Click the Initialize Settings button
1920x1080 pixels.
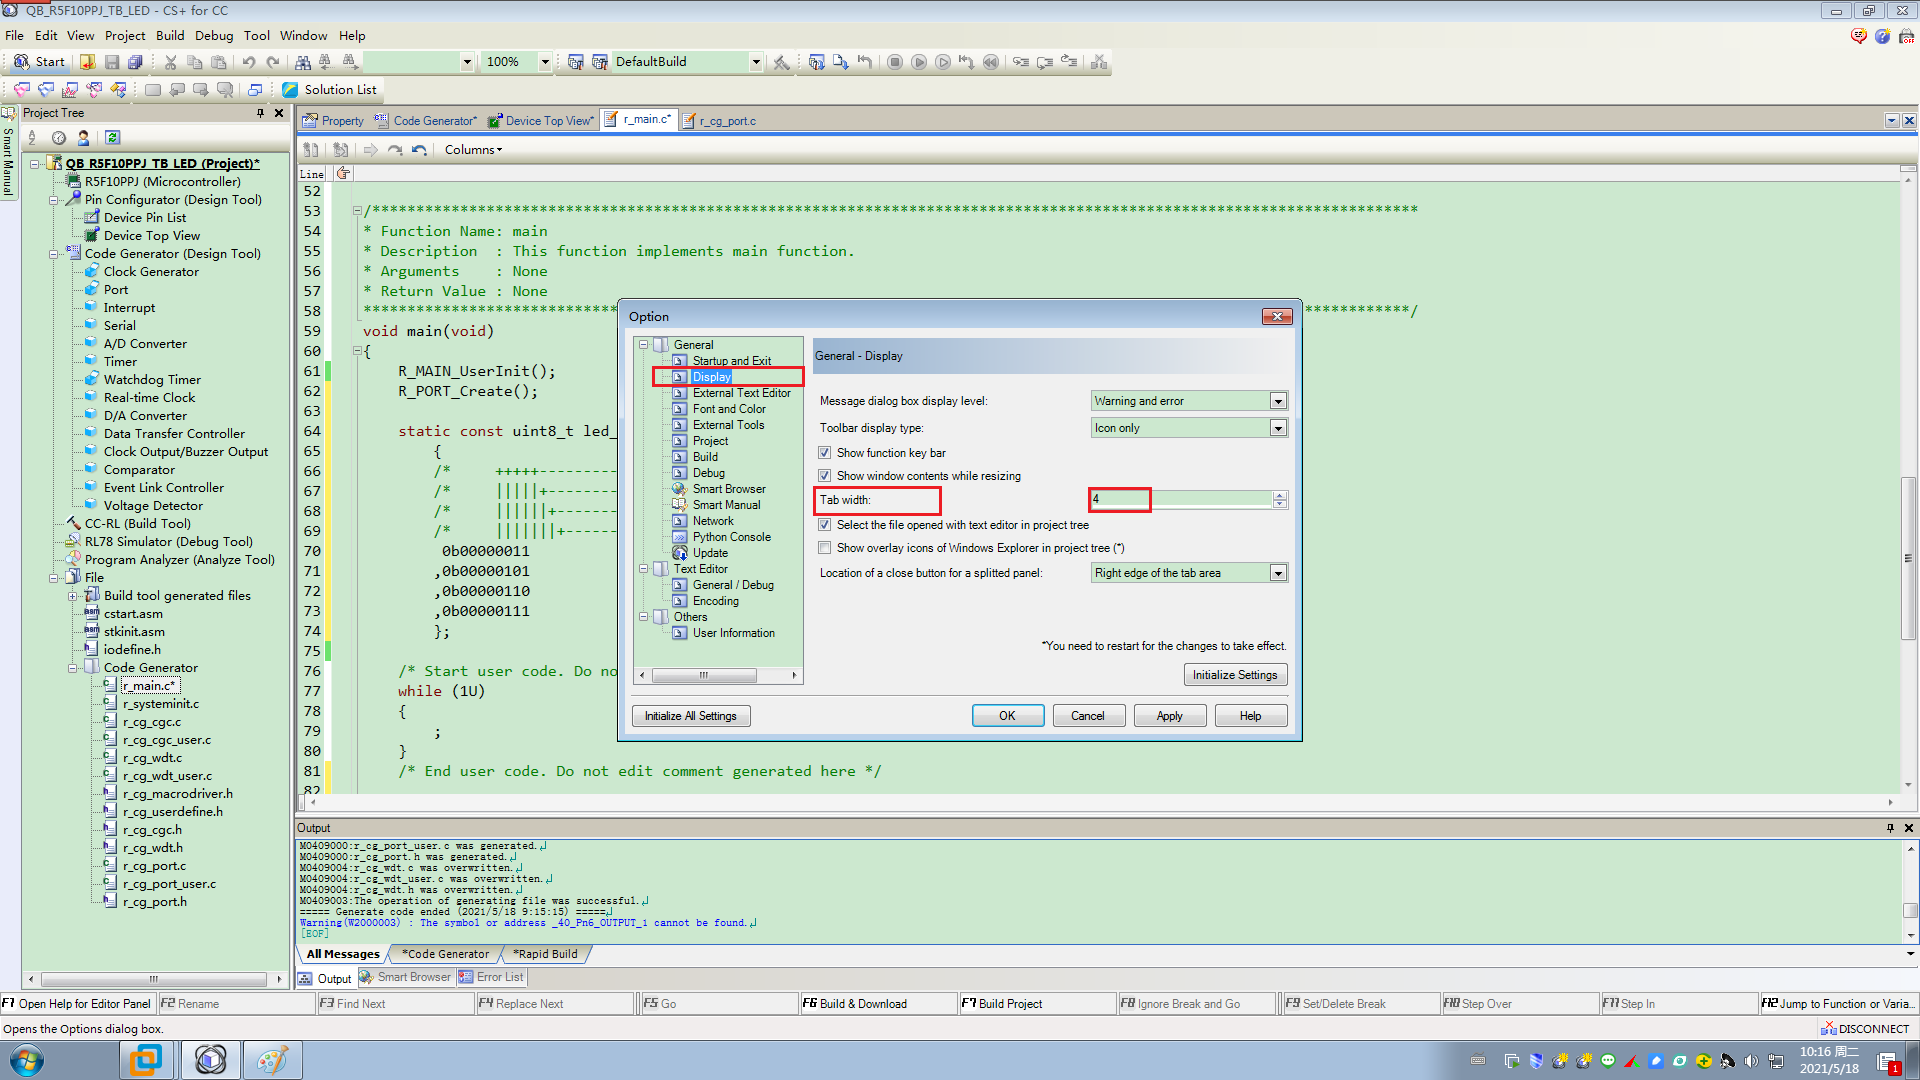tap(1235, 674)
